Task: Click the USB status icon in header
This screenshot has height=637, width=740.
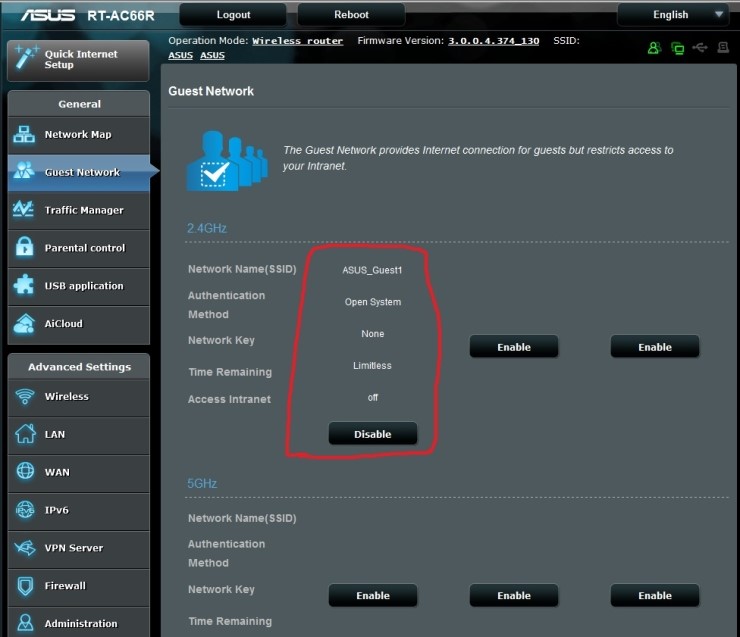Action: pyautogui.click(x=700, y=47)
